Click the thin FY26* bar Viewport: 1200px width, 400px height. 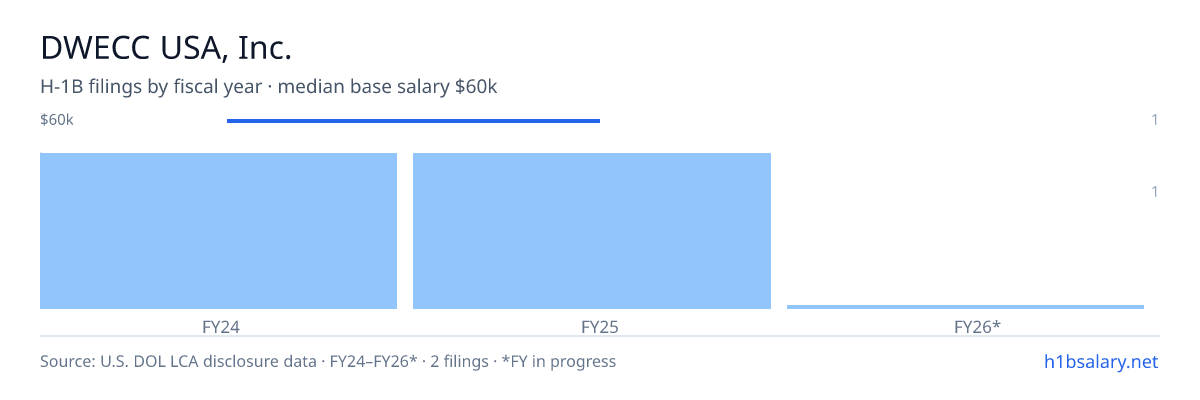coord(965,307)
